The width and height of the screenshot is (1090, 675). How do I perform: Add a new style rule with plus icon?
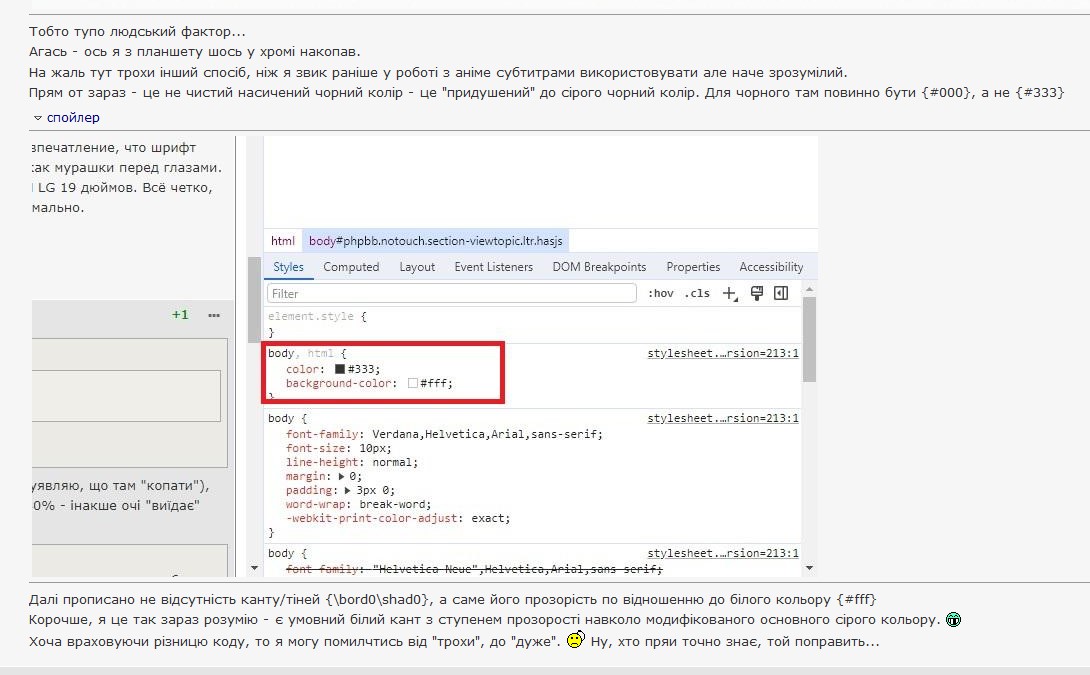729,294
